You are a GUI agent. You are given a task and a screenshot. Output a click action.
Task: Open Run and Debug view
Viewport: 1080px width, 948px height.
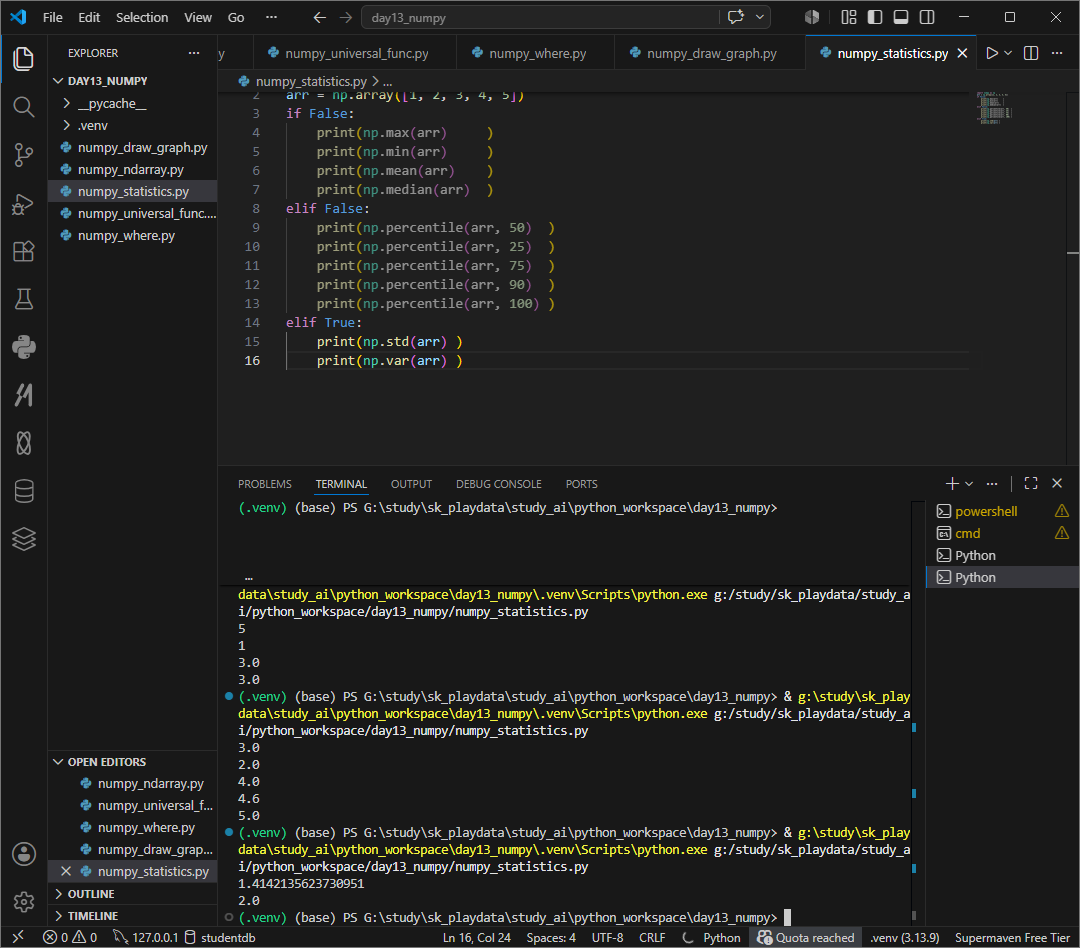(23, 203)
